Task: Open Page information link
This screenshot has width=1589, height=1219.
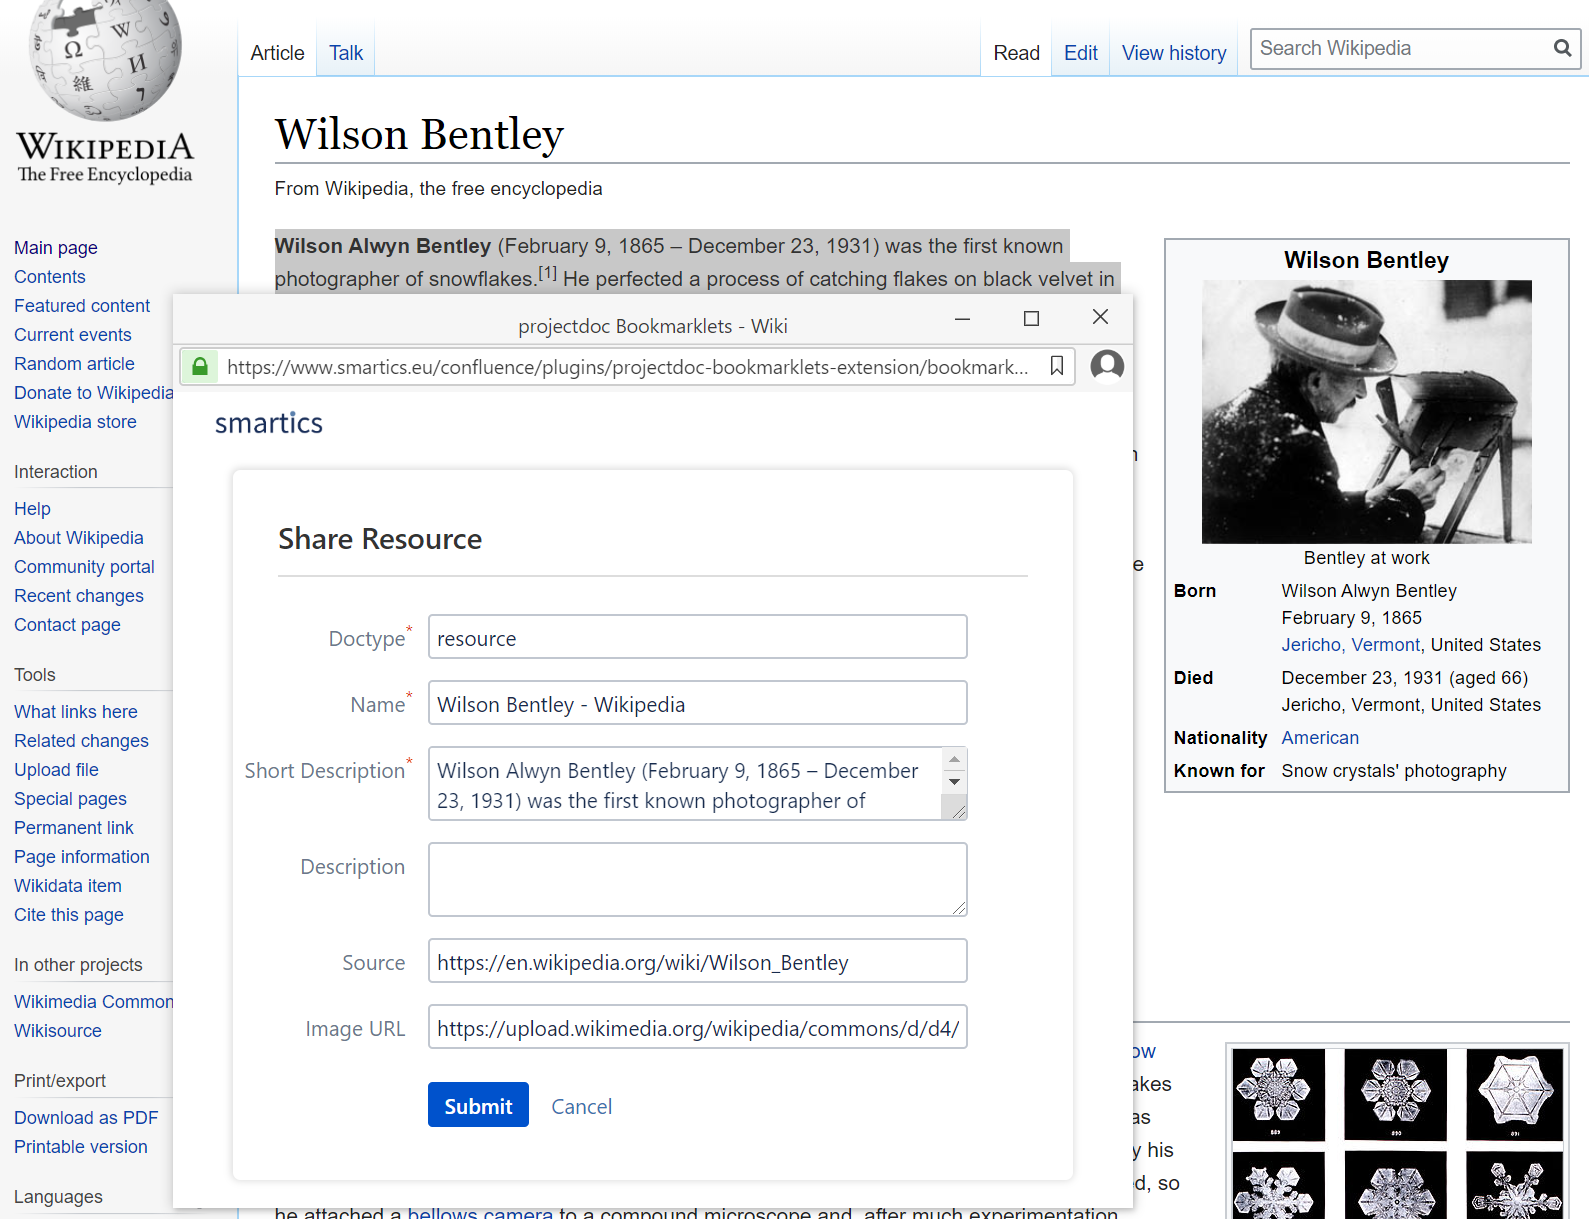Action: (82, 857)
